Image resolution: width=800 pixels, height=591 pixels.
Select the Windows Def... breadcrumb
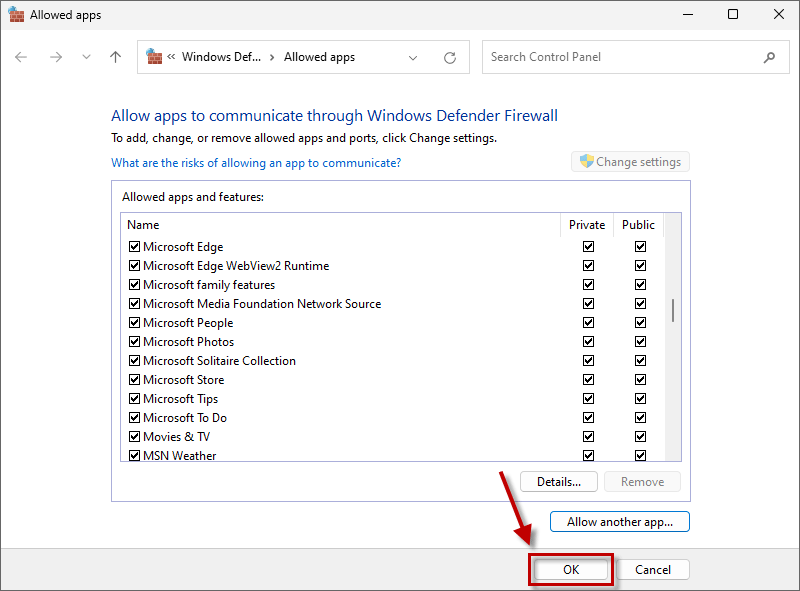click(x=221, y=57)
